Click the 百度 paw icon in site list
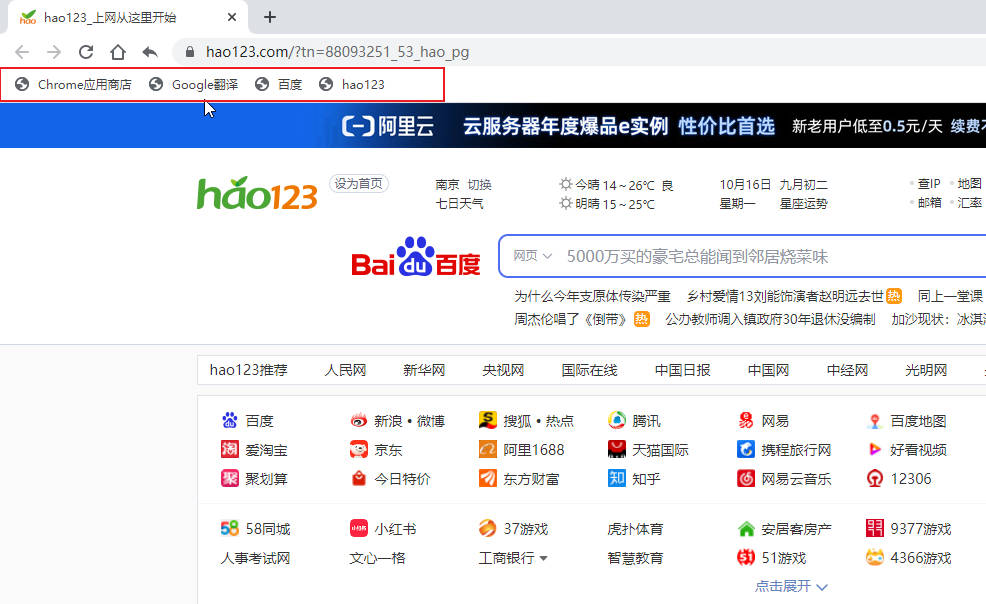Screen dimensions: 986x604 pyautogui.click(x=230, y=420)
